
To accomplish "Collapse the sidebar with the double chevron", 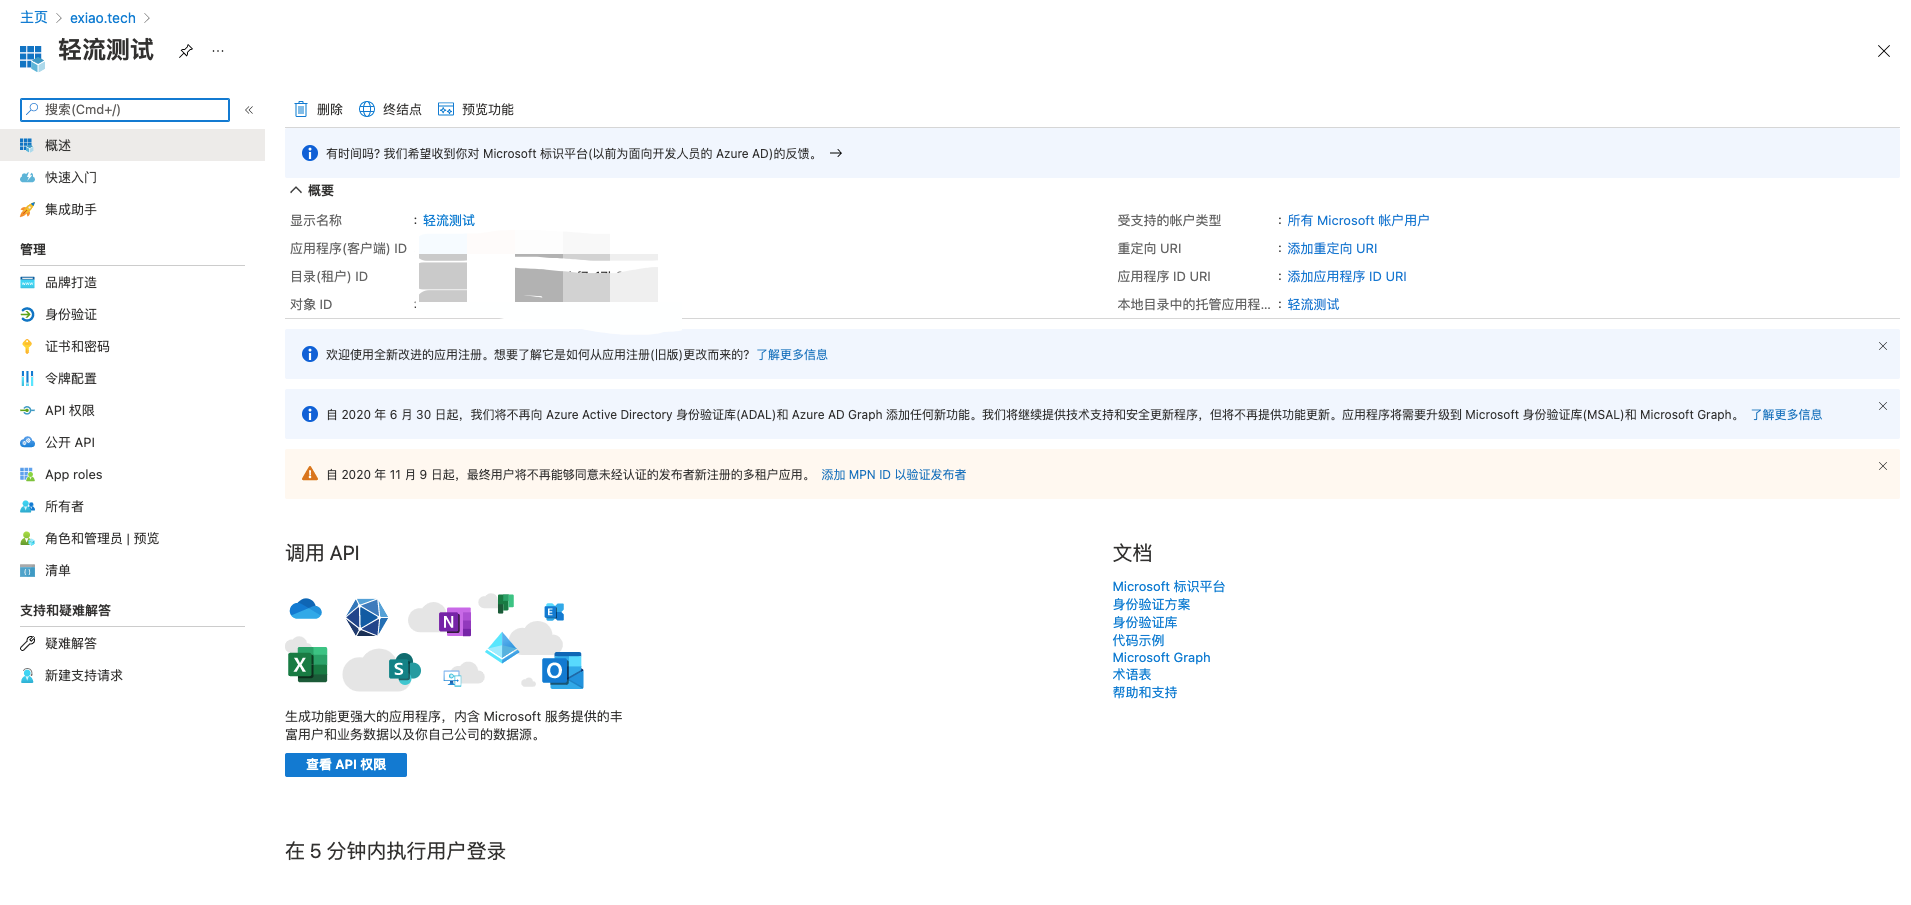I will pyautogui.click(x=249, y=110).
